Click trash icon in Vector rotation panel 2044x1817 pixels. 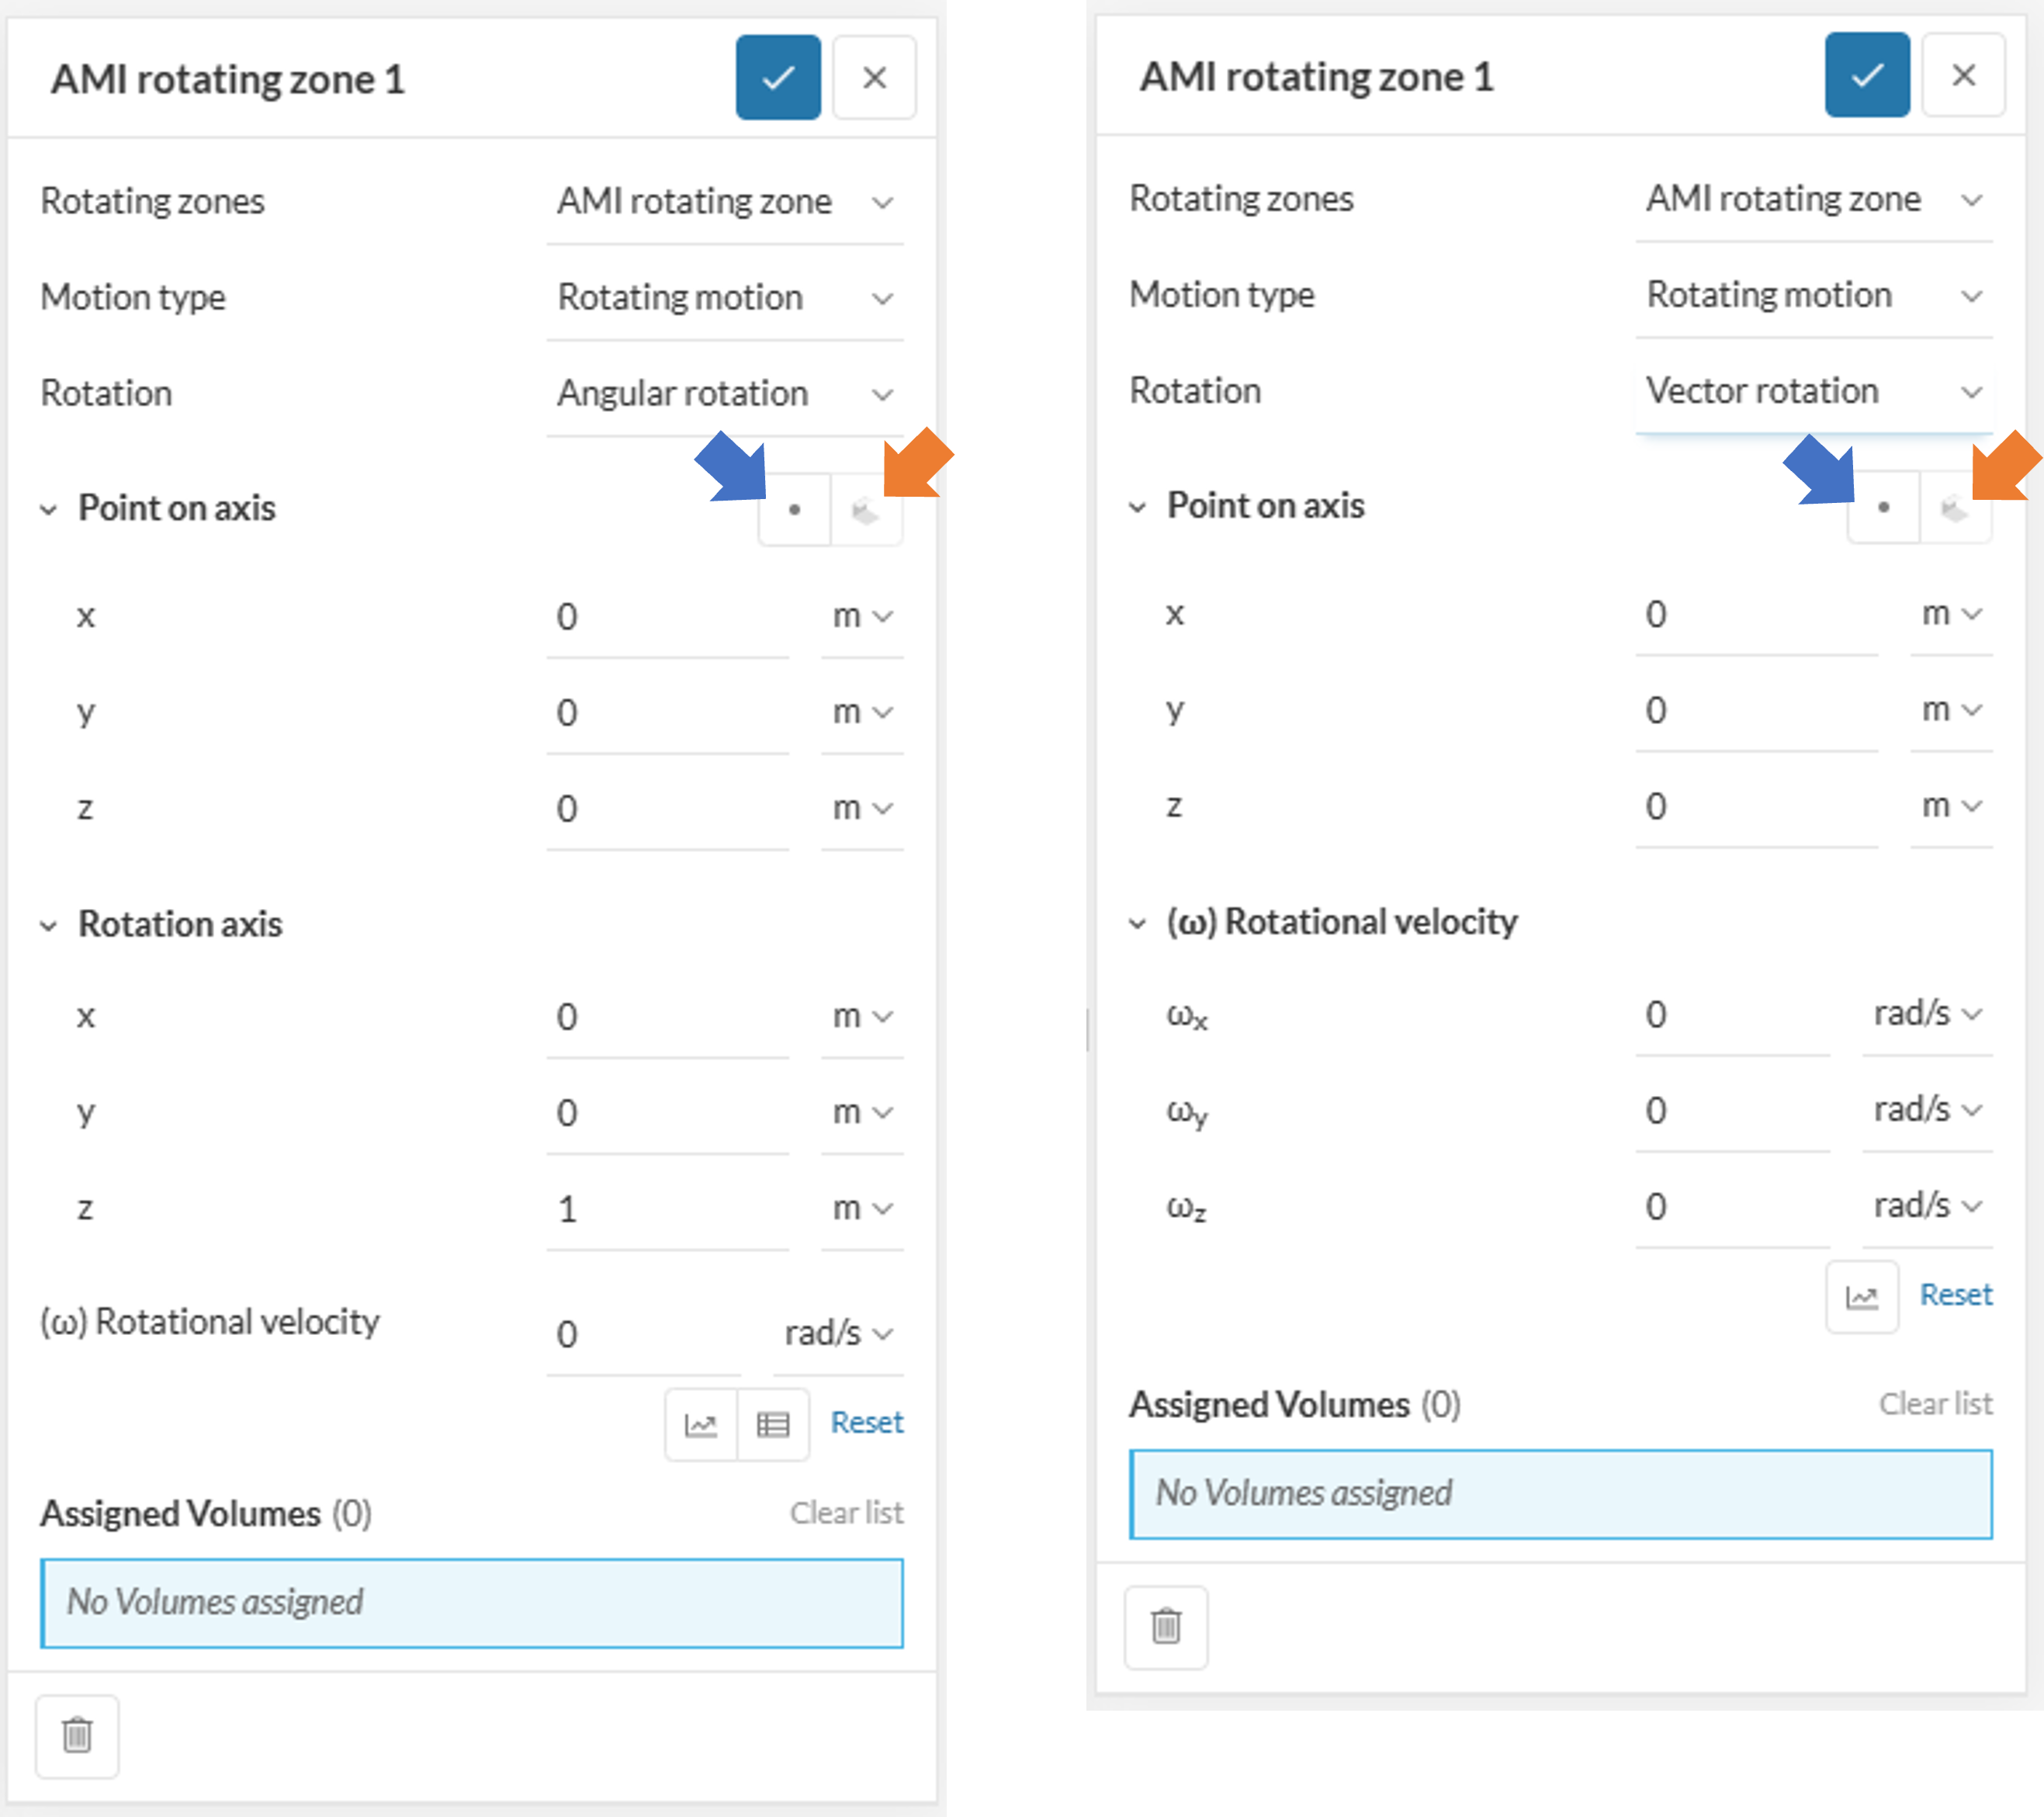[x=1166, y=1626]
